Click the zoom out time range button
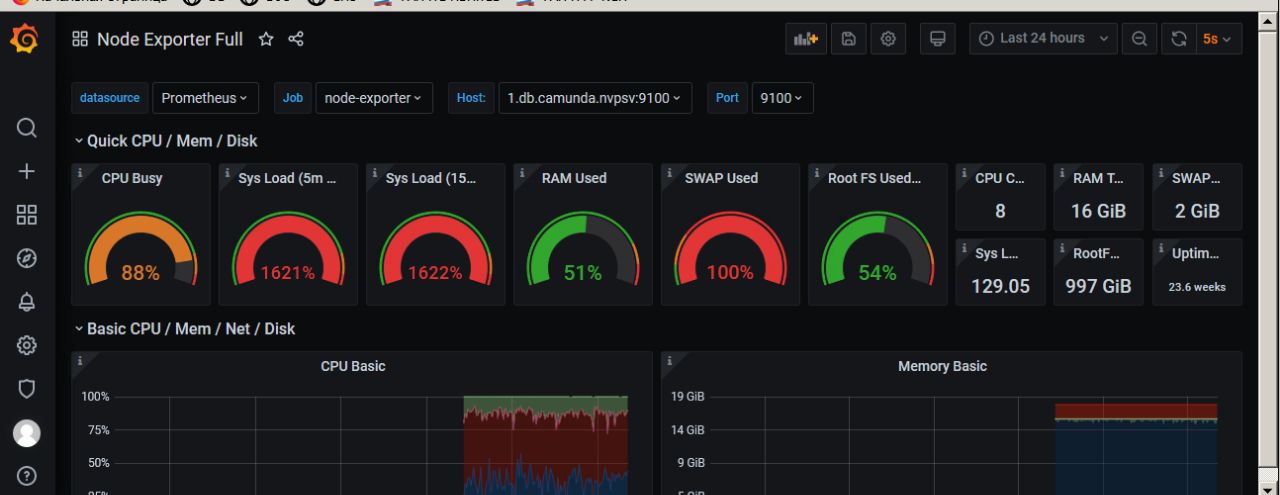 tap(1139, 39)
